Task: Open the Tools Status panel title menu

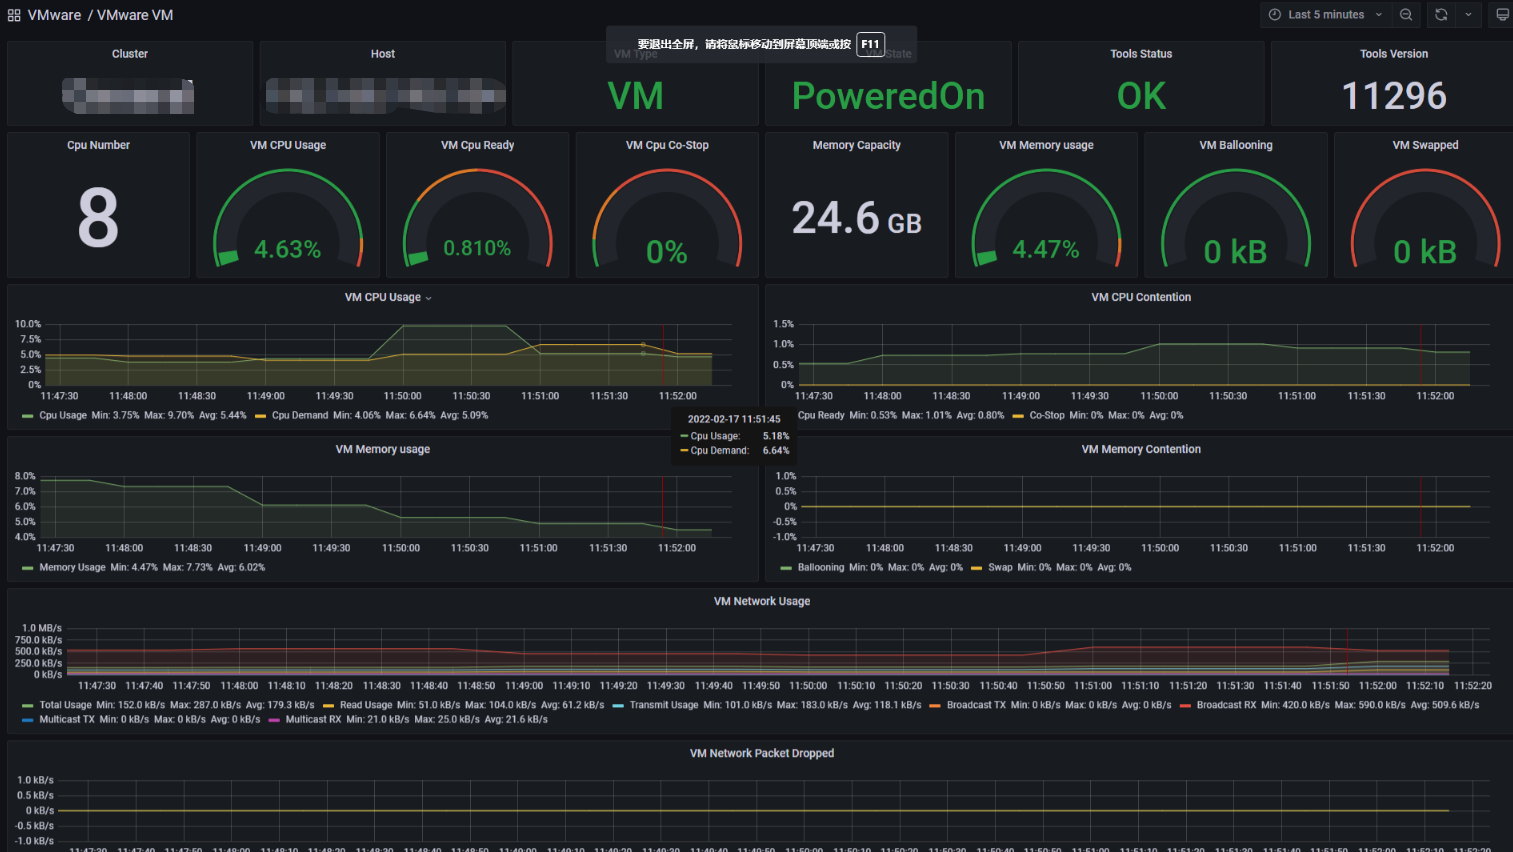Action: coord(1141,54)
